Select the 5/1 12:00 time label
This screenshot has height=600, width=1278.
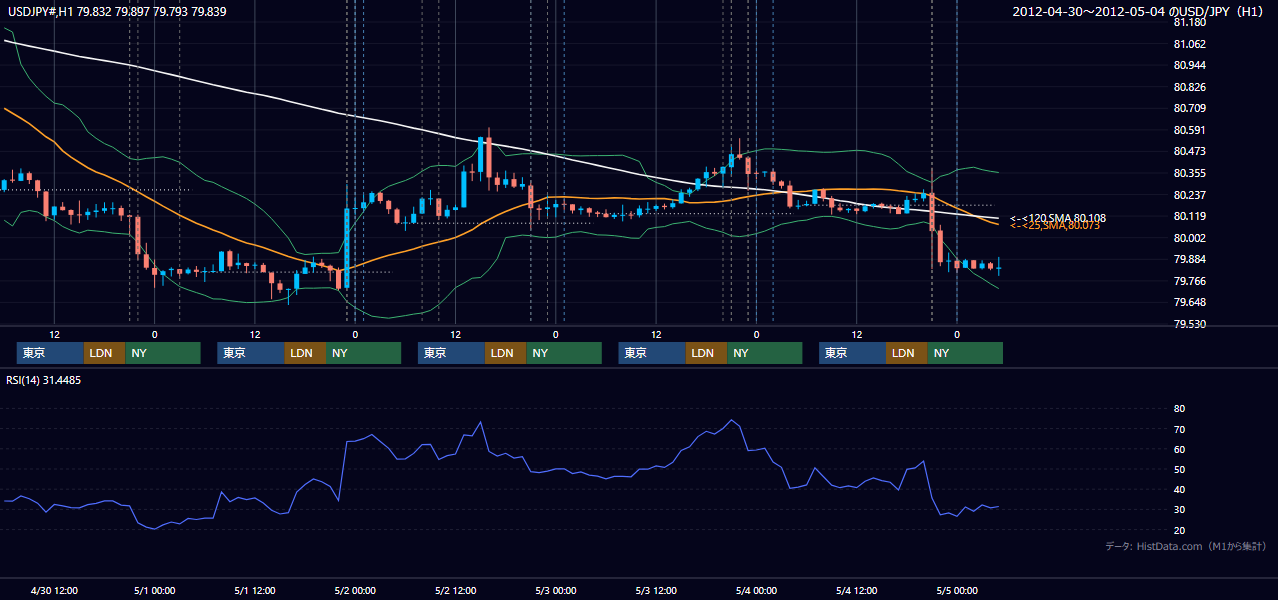[254, 590]
